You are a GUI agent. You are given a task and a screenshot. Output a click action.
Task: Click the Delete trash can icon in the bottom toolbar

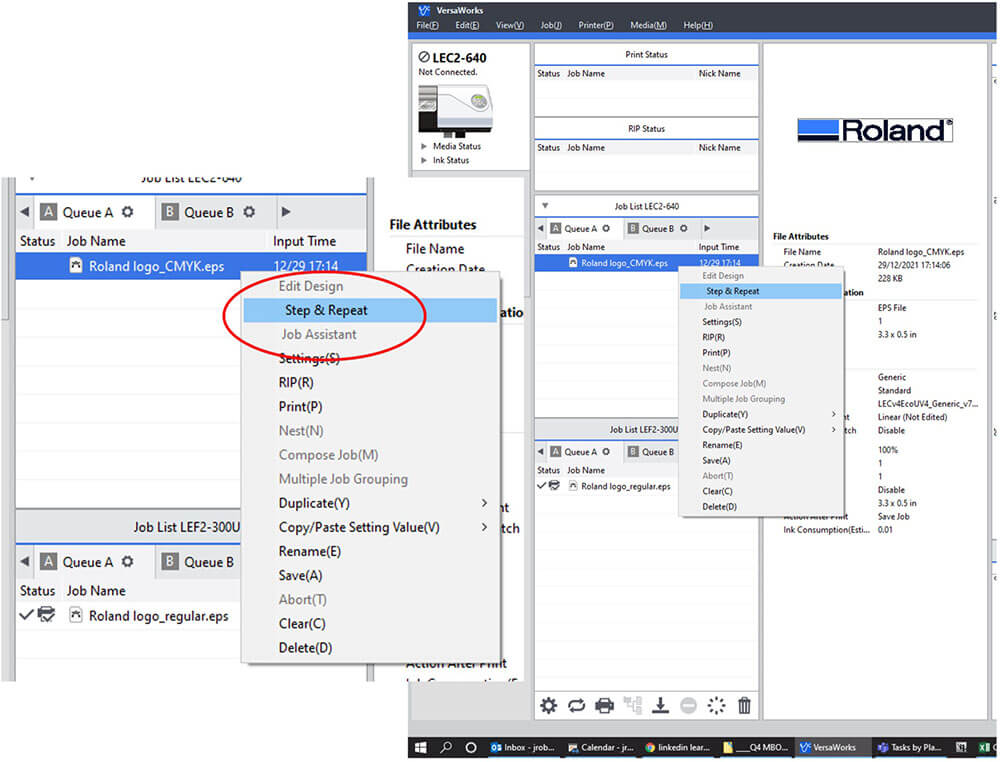[x=744, y=705]
